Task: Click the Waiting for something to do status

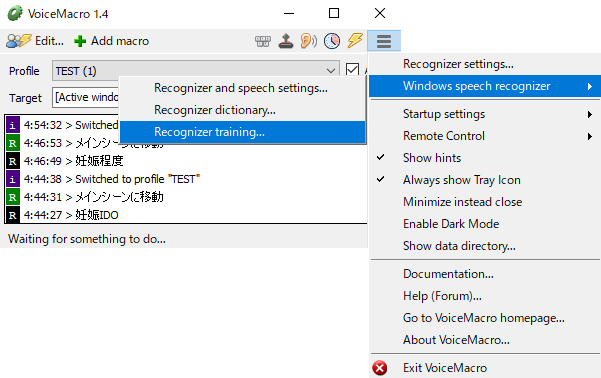Action: click(87, 239)
